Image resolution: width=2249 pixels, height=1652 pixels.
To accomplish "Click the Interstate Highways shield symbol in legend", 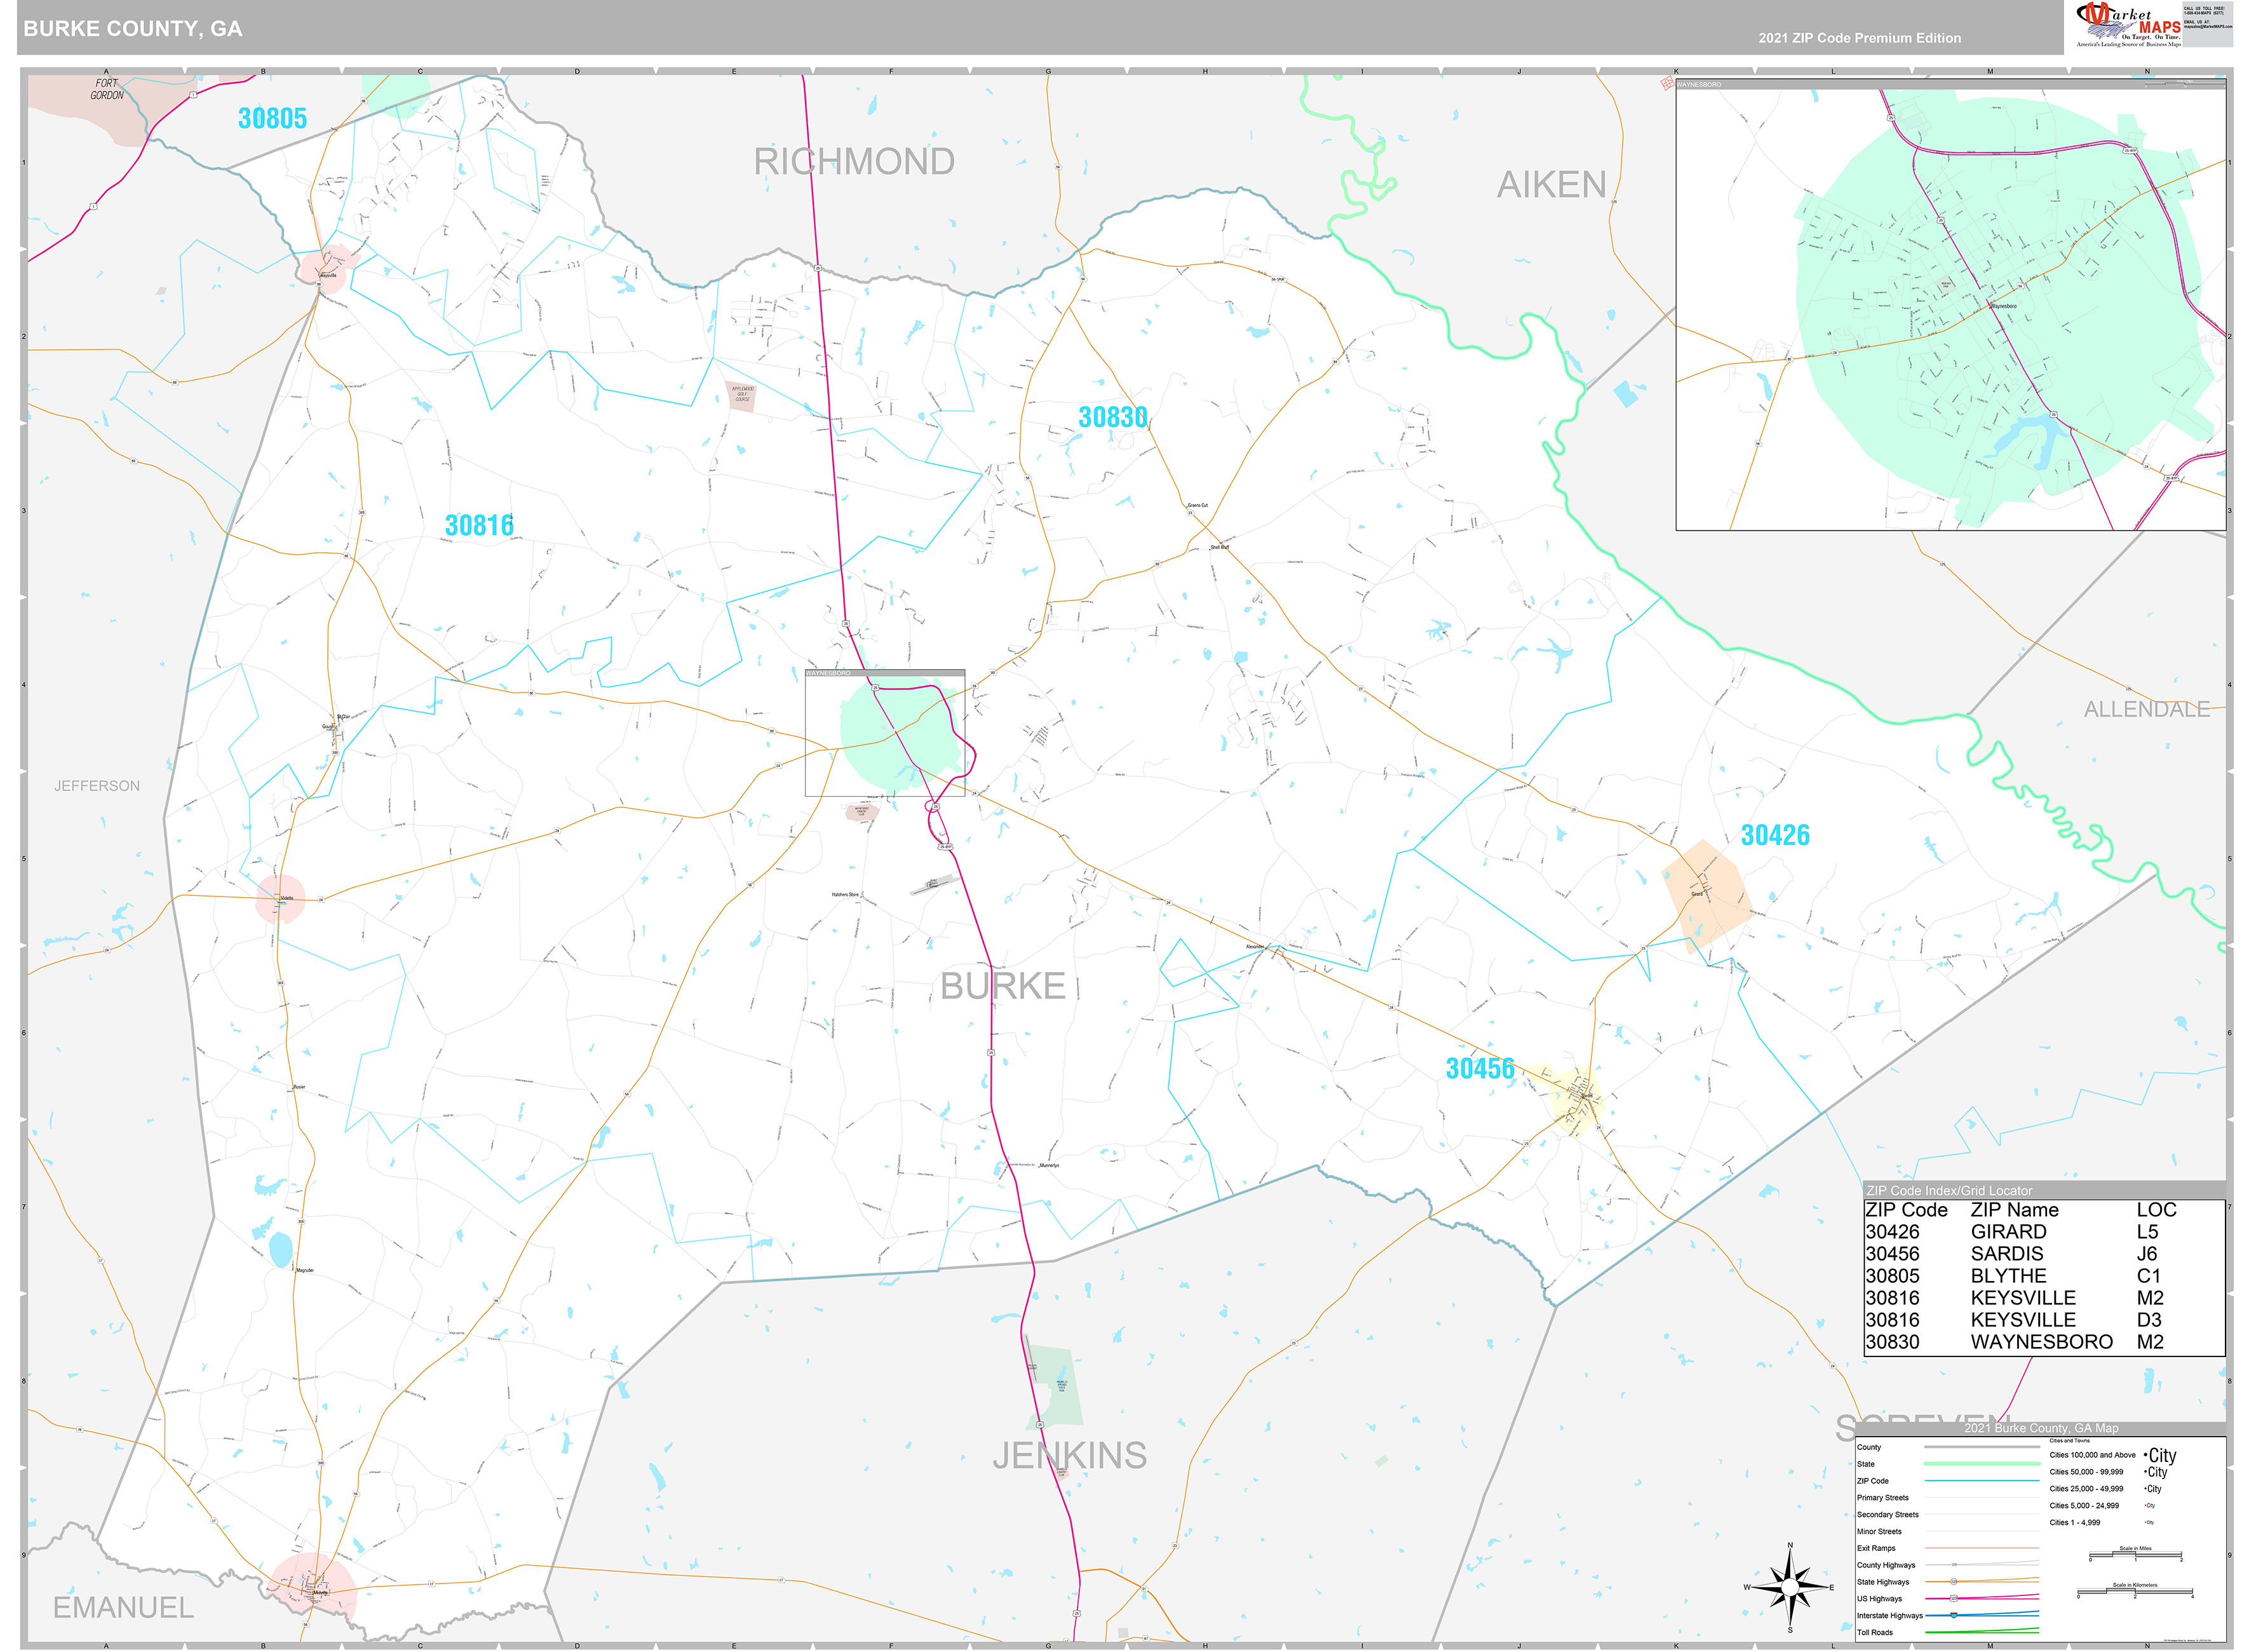I will (x=1954, y=1615).
